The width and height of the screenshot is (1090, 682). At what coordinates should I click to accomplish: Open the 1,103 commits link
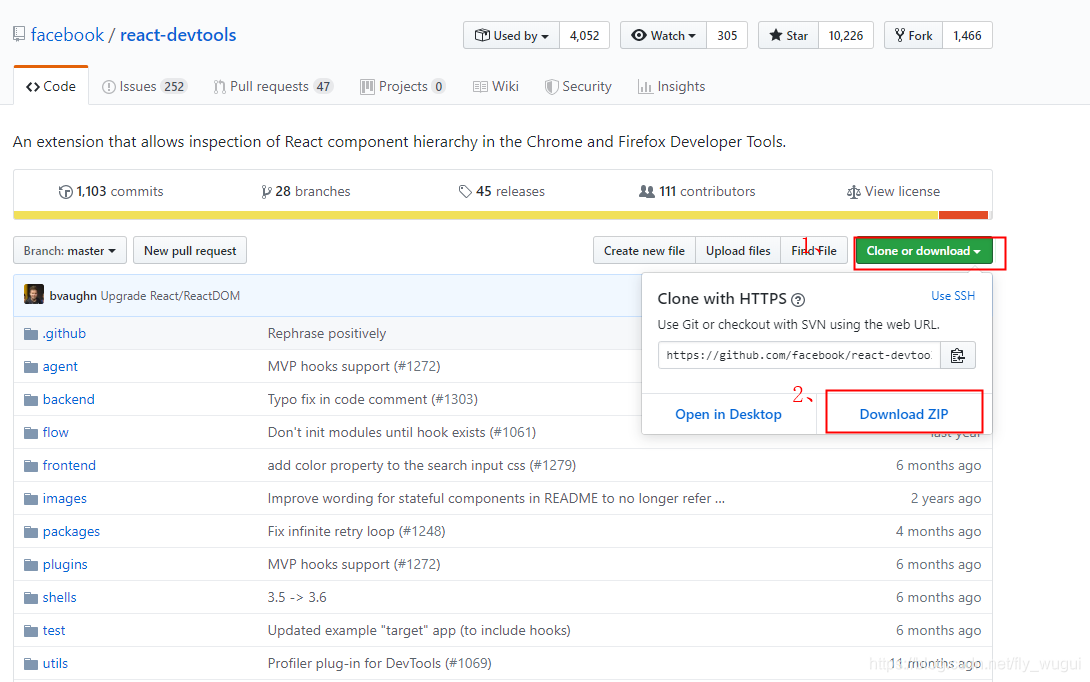click(x=111, y=191)
